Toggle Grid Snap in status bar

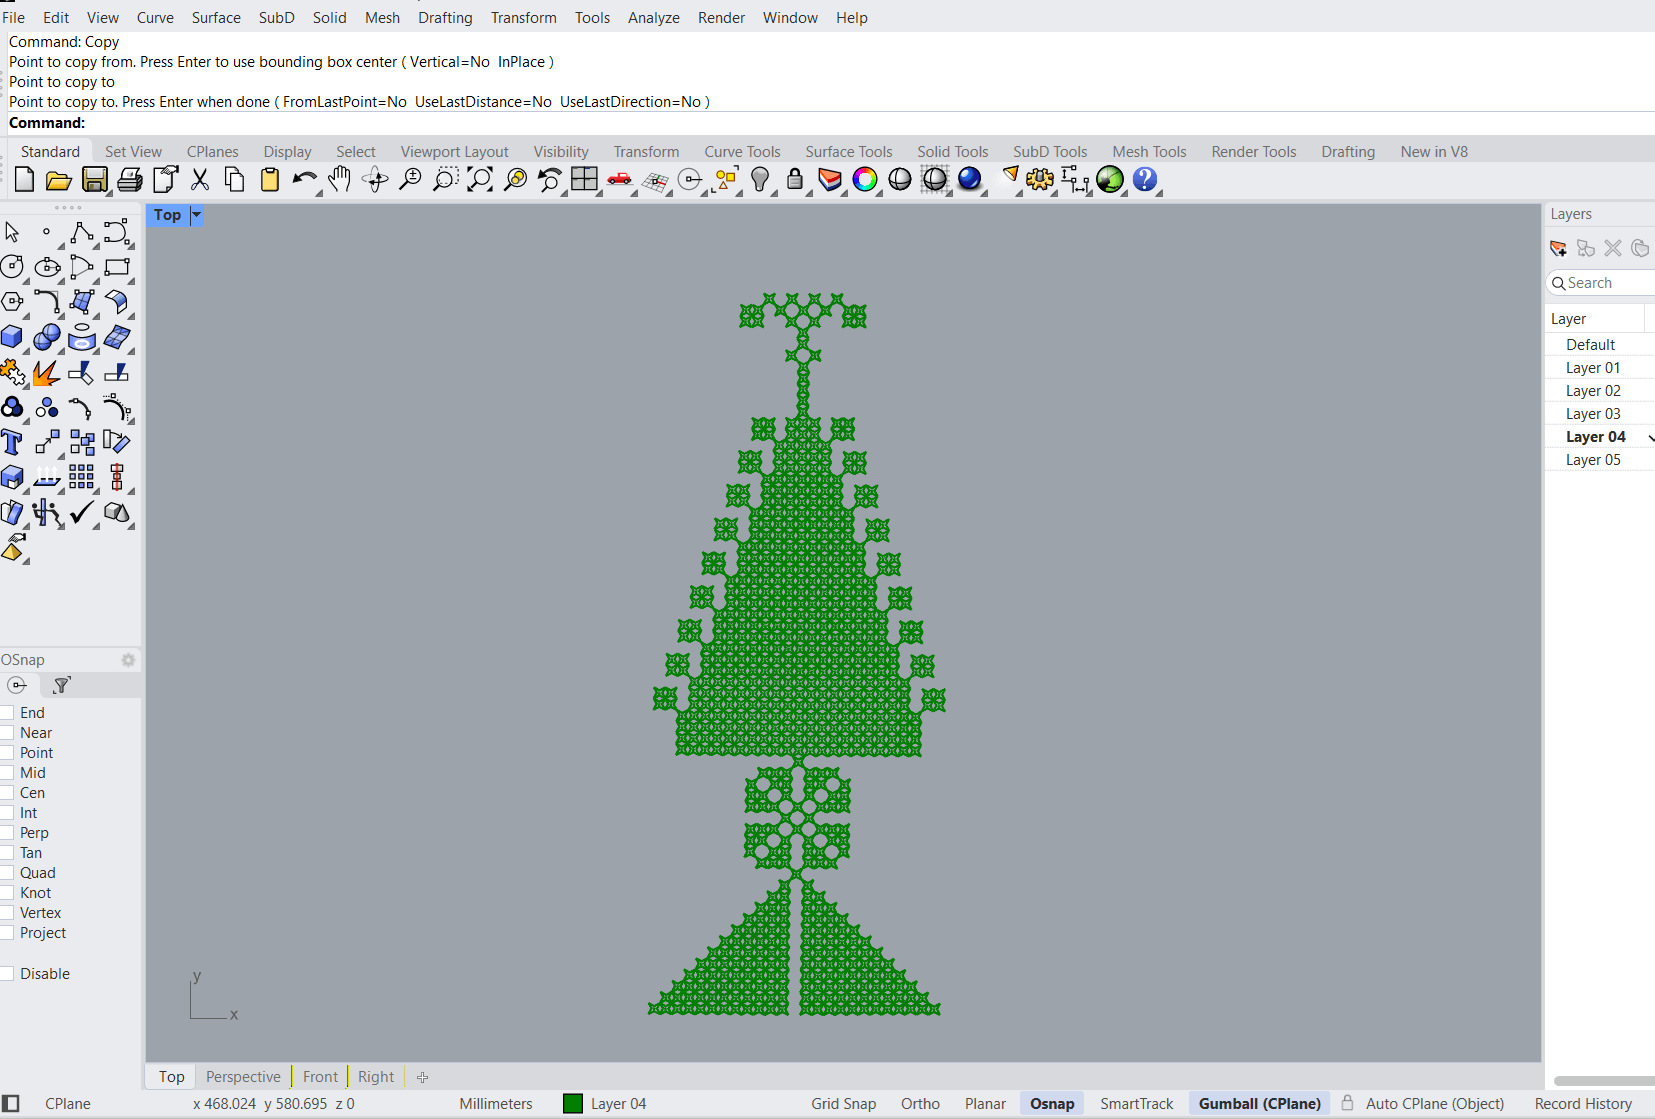coord(843,1104)
